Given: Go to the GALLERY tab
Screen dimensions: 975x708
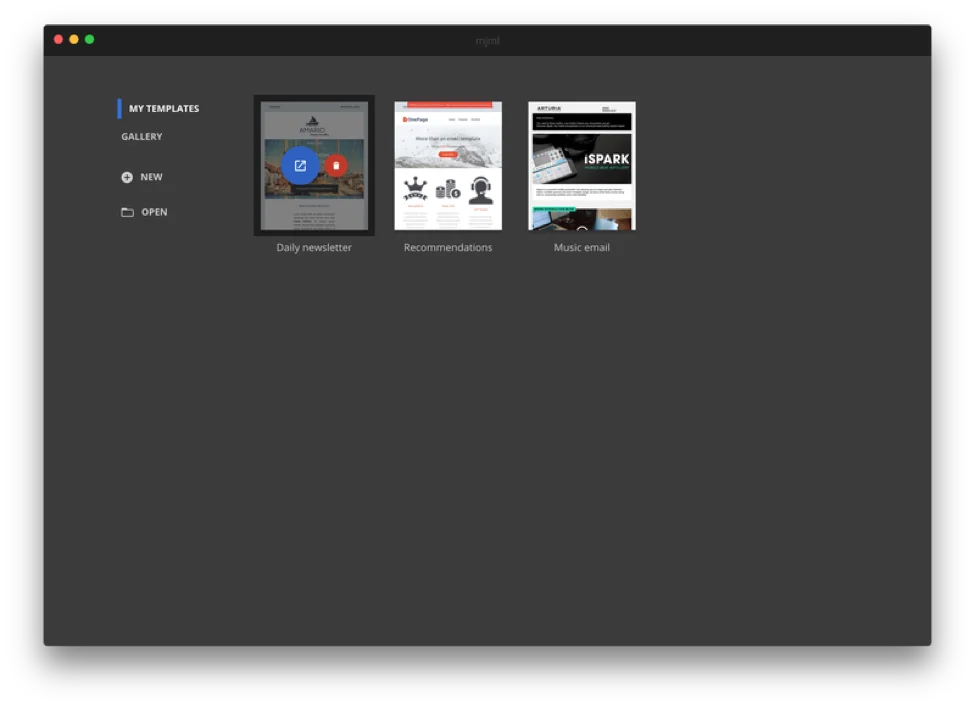Looking at the screenshot, I should (x=142, y=137).
